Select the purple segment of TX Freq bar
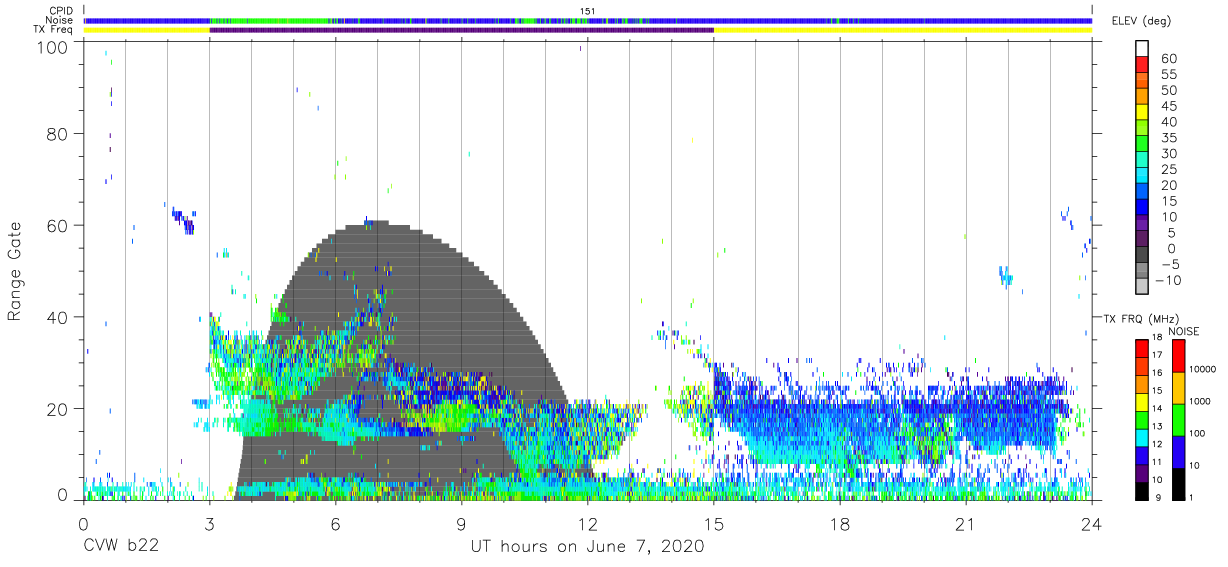This screenshot has height=567, width=1228. click(x=462, y=30)
